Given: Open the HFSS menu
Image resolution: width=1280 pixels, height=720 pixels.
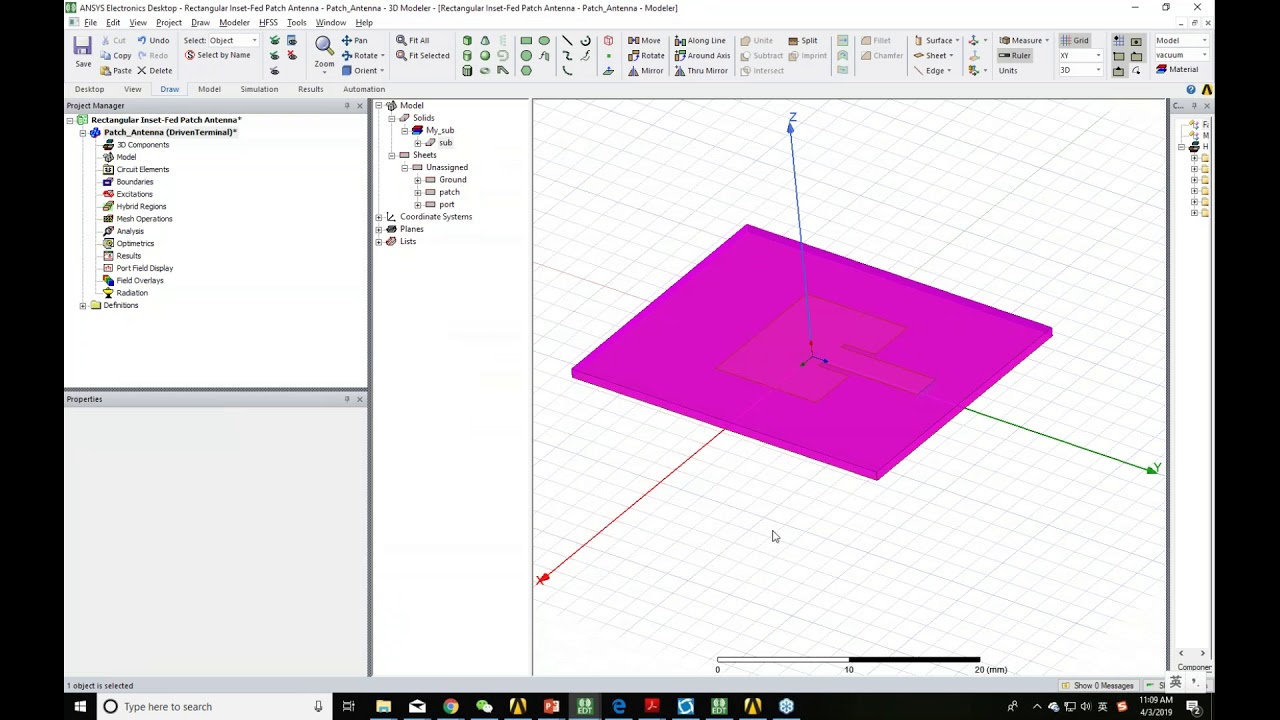Looking at the screenshot, I should click(268, 23).
